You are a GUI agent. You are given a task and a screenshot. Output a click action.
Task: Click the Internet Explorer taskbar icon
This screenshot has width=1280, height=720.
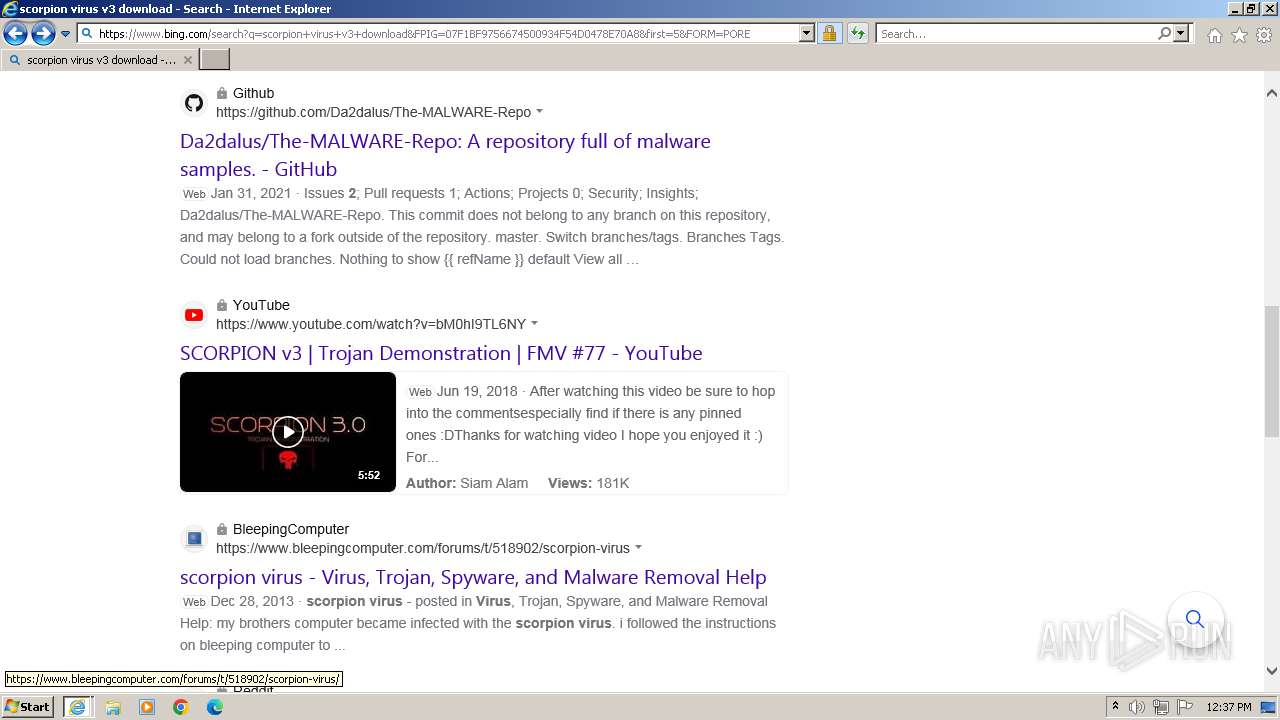(77, 707)
